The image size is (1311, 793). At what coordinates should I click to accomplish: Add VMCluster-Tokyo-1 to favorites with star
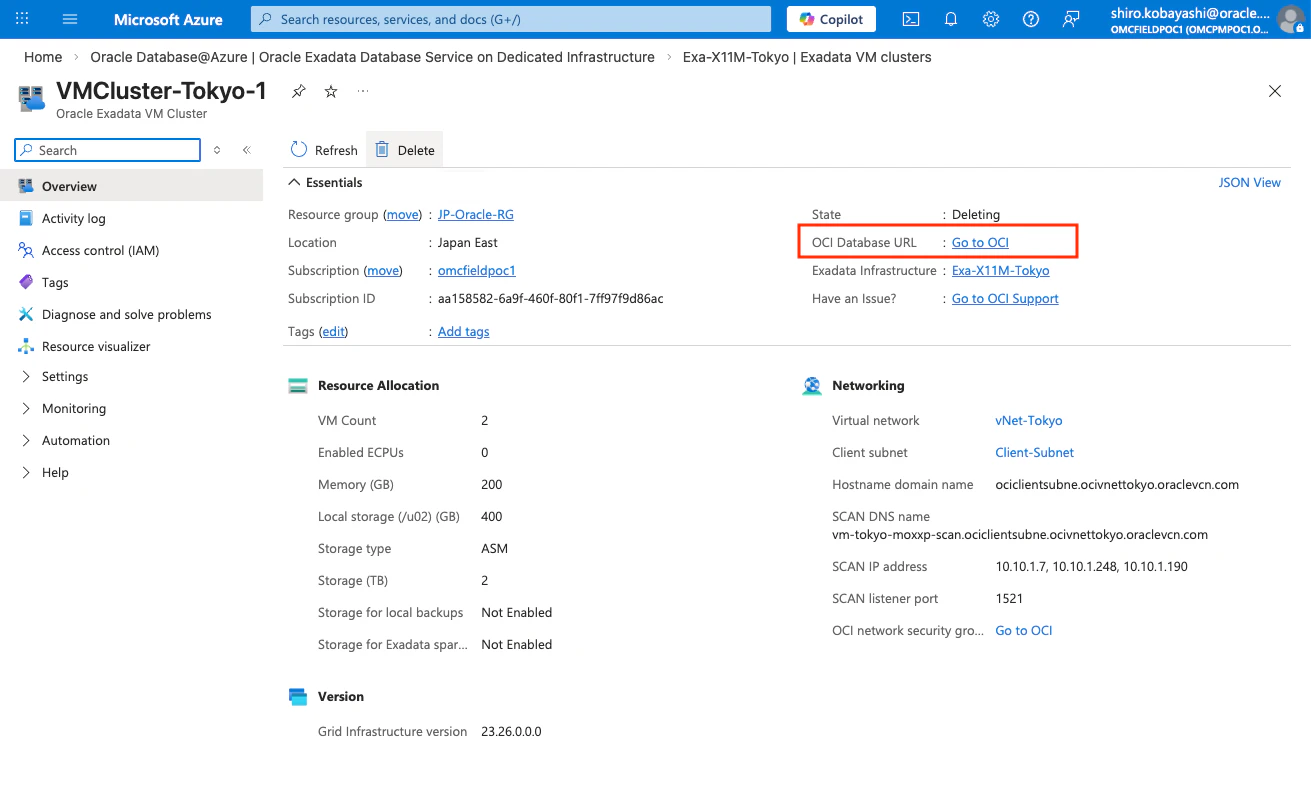(x=331, y=91)
